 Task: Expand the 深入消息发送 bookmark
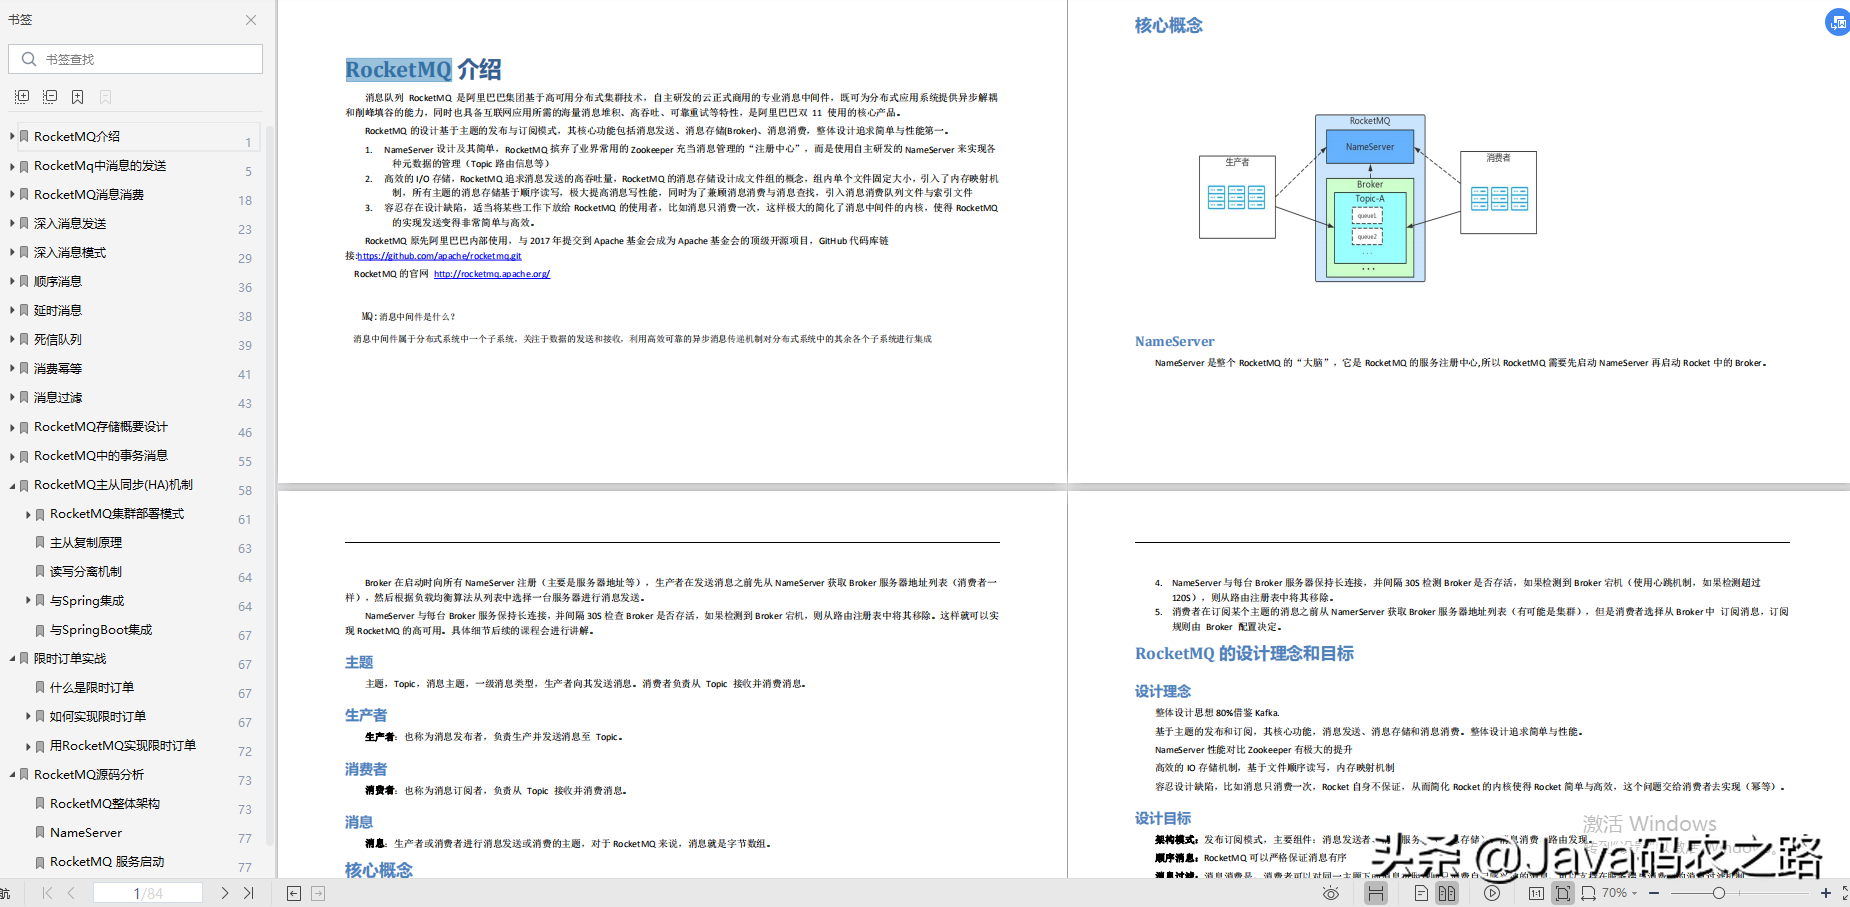(12, 224)
